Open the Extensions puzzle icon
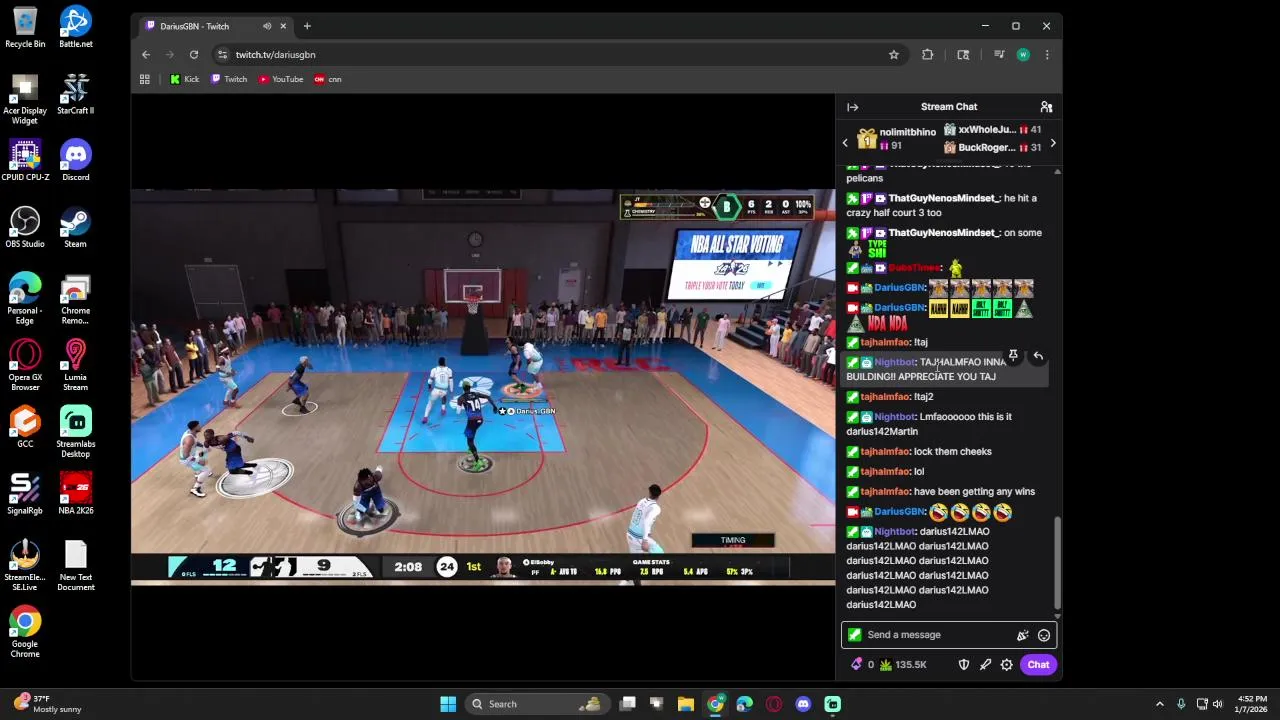Image resolution: width=1280 pixels, height=720 pixels. tap(928, 55)
